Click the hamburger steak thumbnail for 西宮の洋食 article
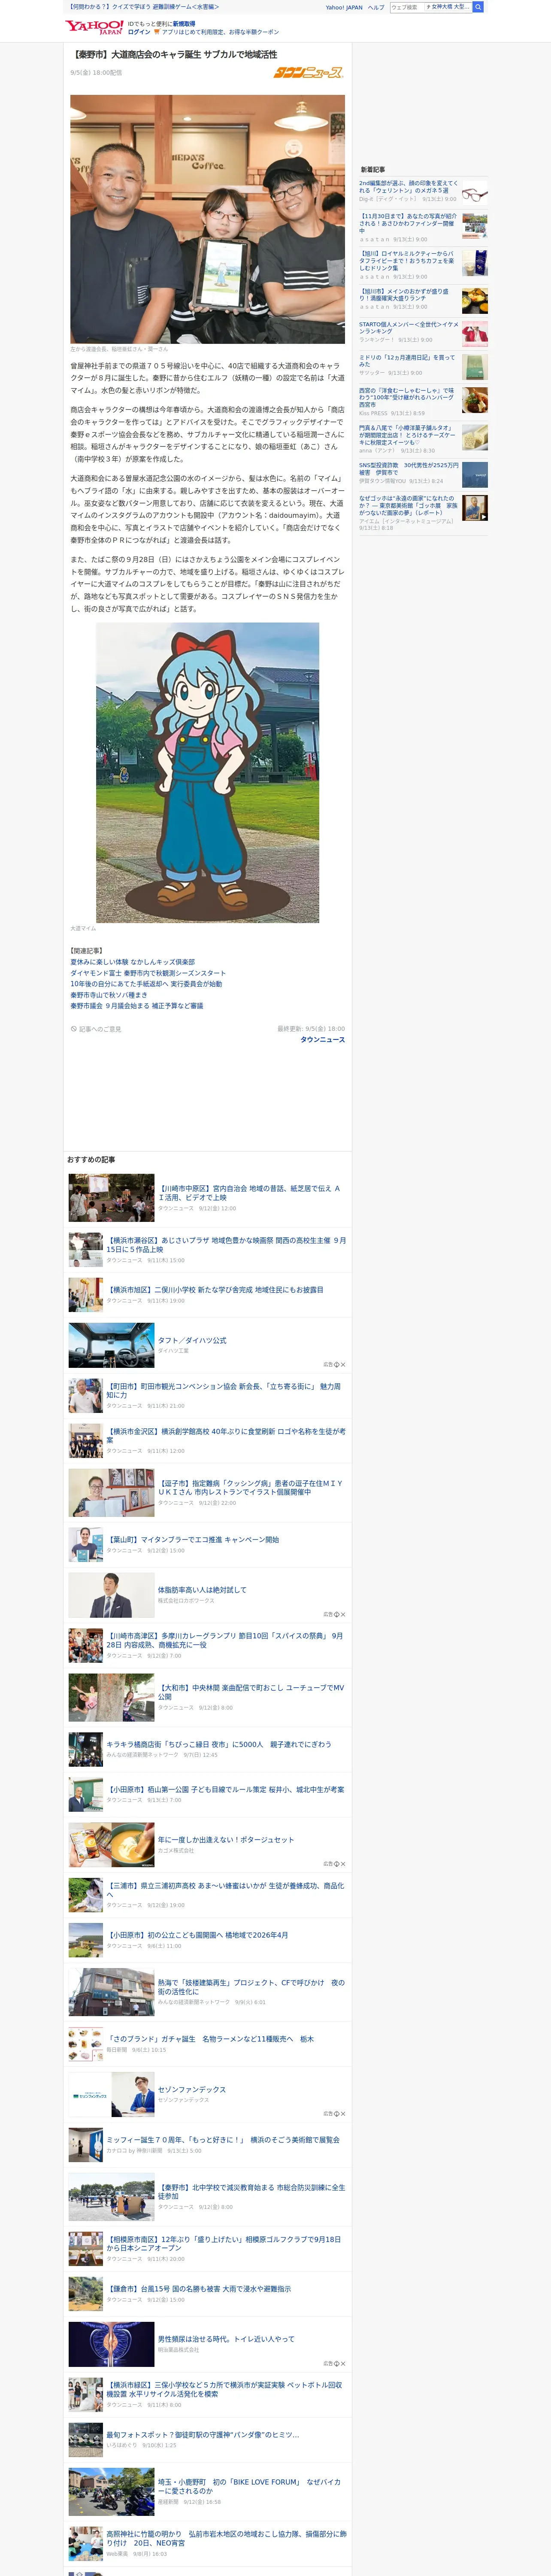 click(x=475, y=400)
